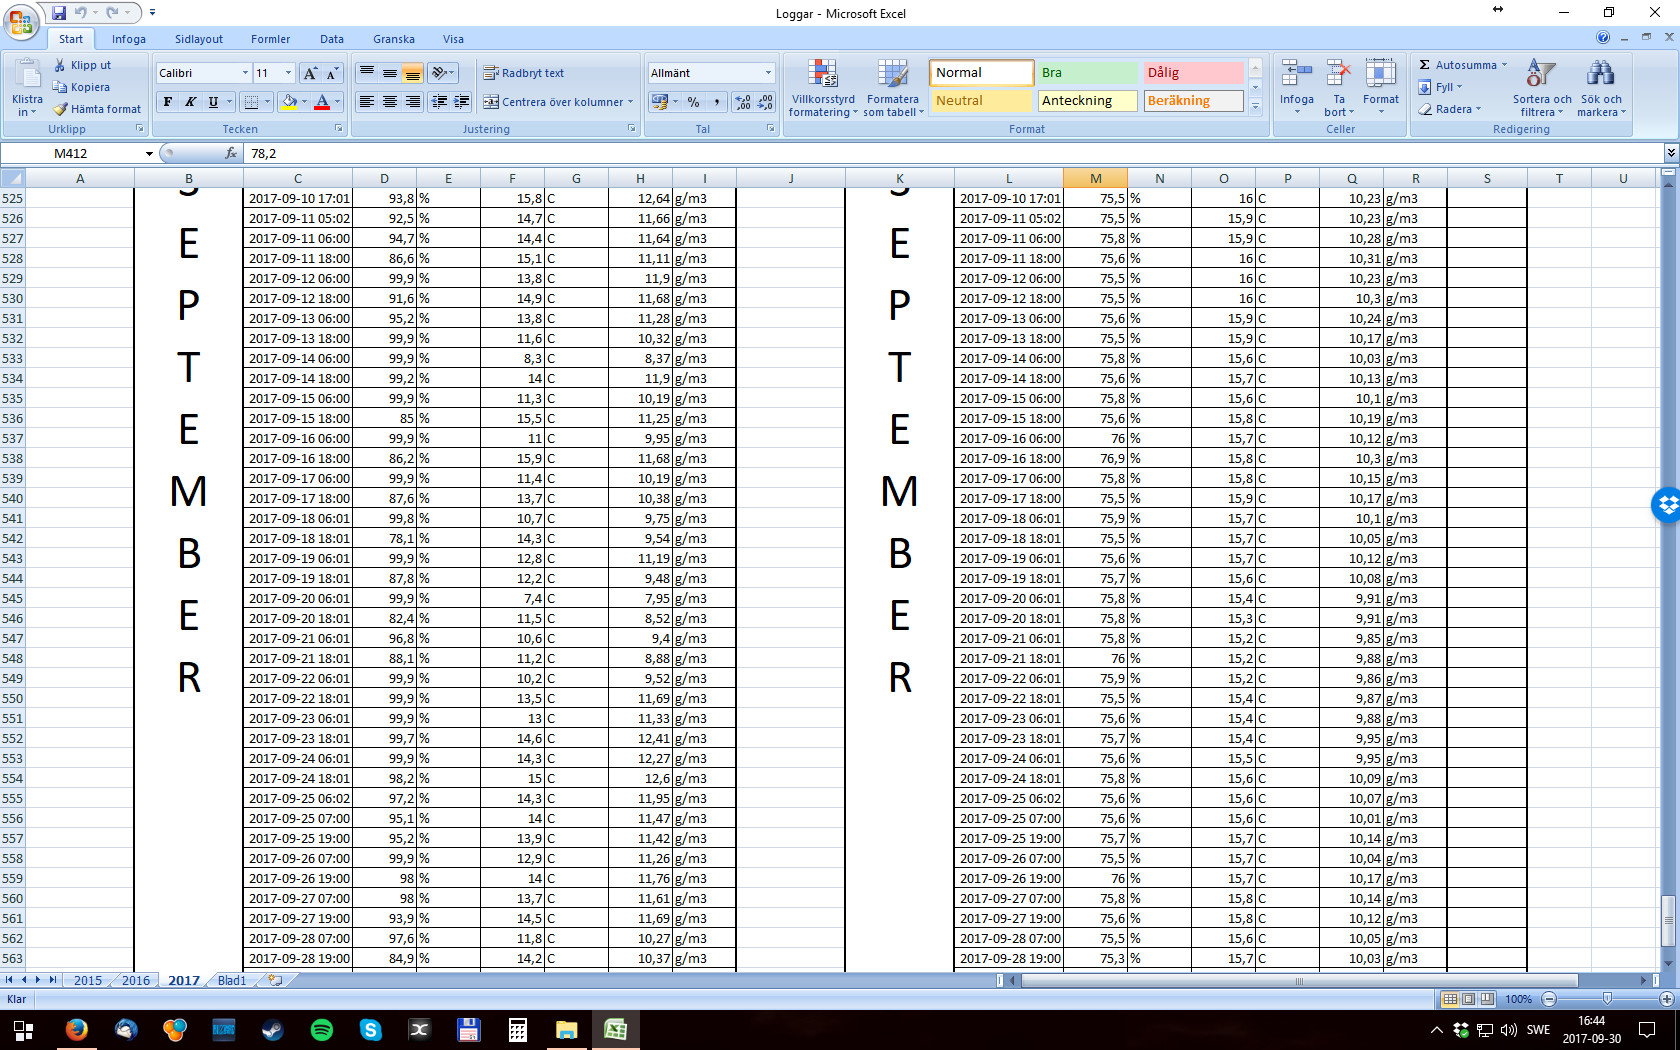Apply percent style number format
This screenshot has height=1050, width=1680.
tap(693, 102)
